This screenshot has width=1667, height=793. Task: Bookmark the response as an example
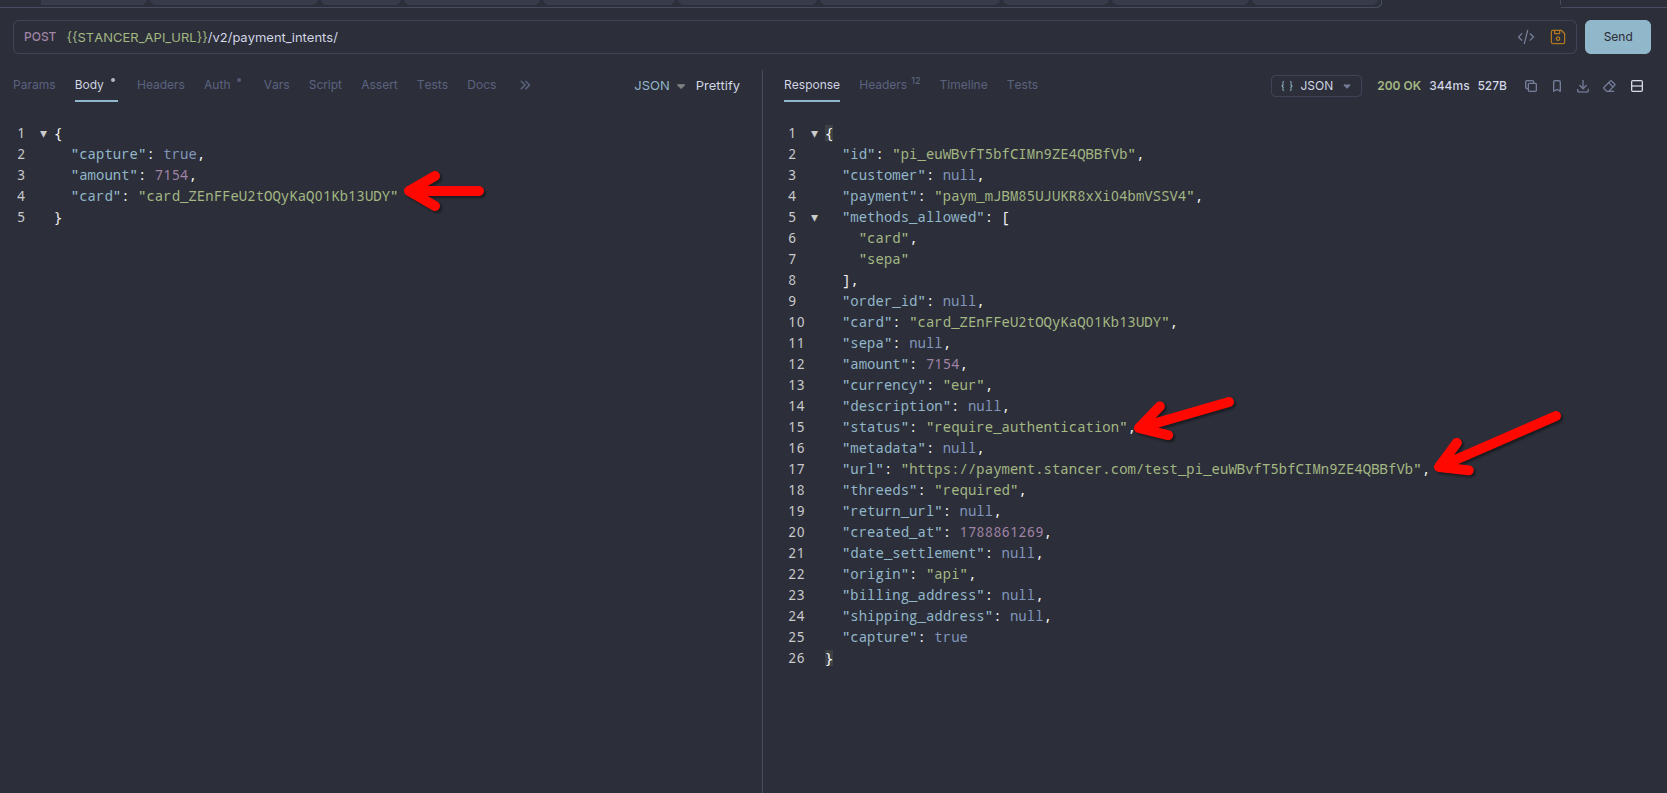click(x=1557, y=86)
